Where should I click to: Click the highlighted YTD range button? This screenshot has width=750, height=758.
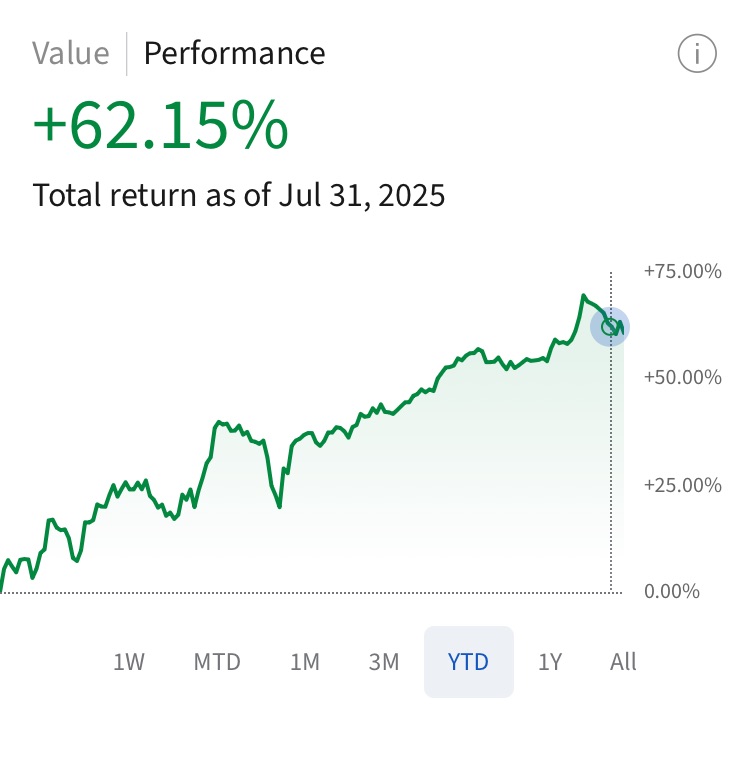pyautogui.click(x=469, y=662)
